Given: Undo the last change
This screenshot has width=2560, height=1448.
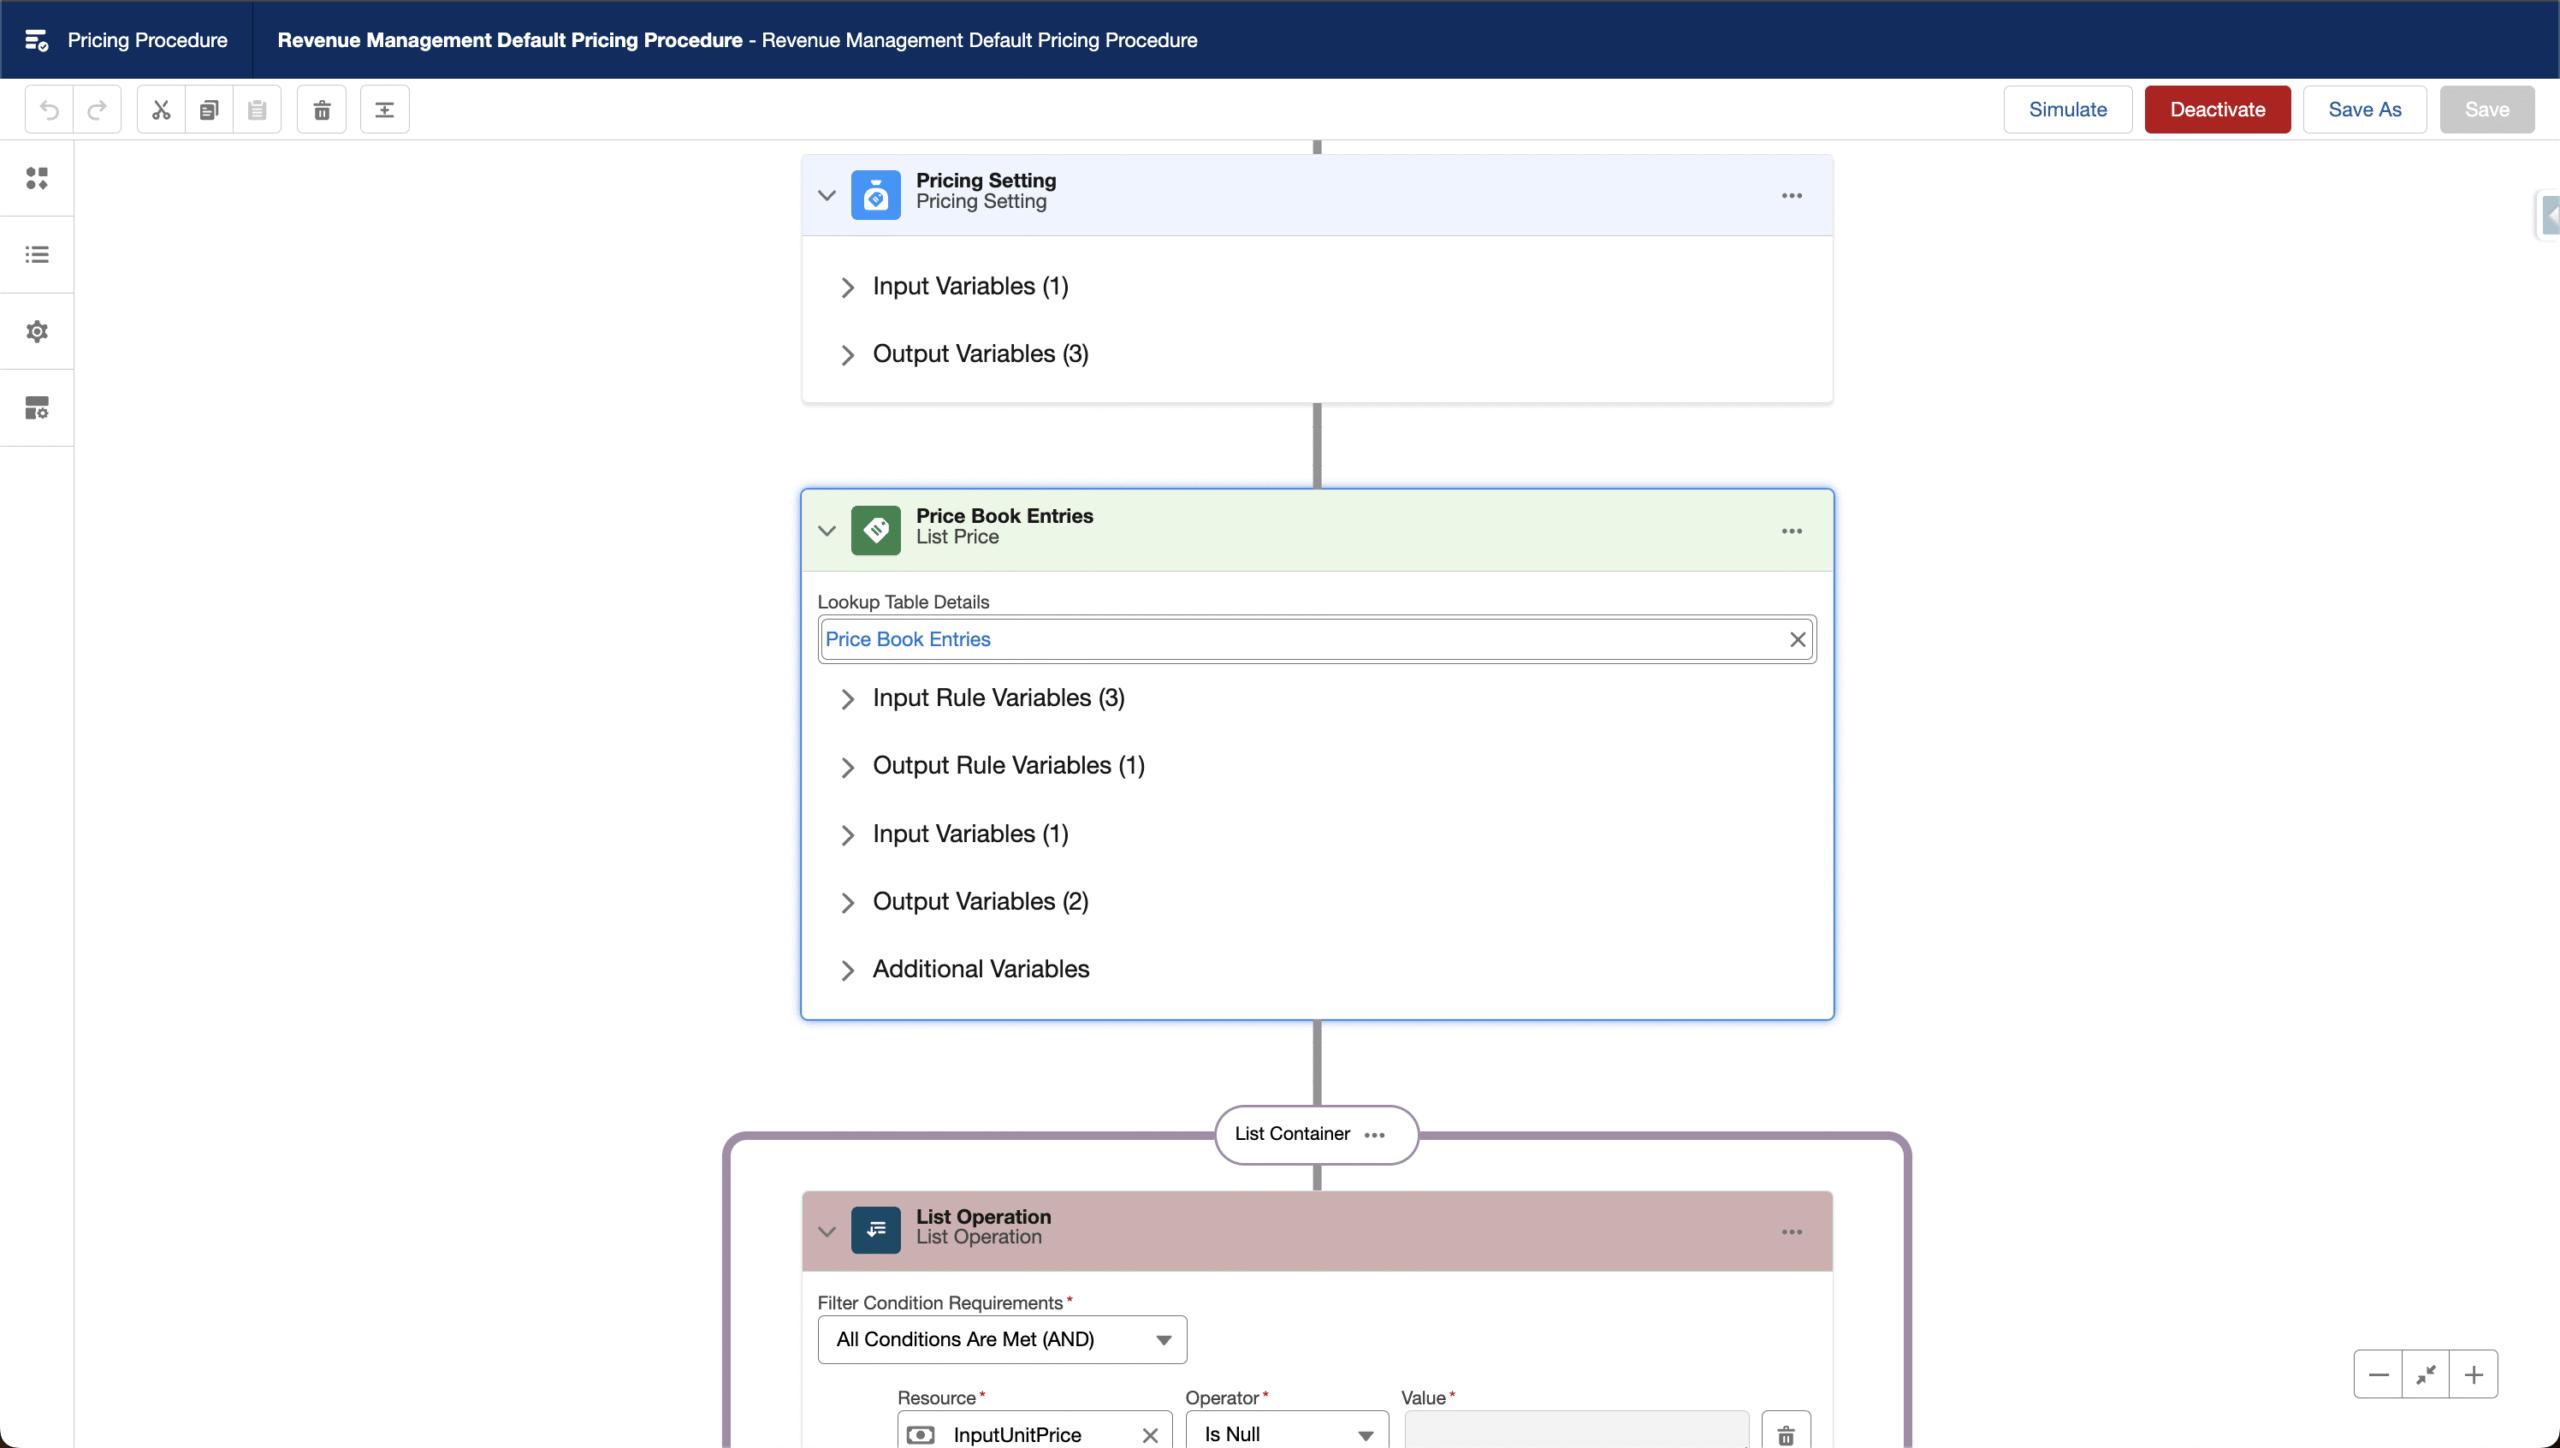Looking at the screenshot, I should 48,109.
